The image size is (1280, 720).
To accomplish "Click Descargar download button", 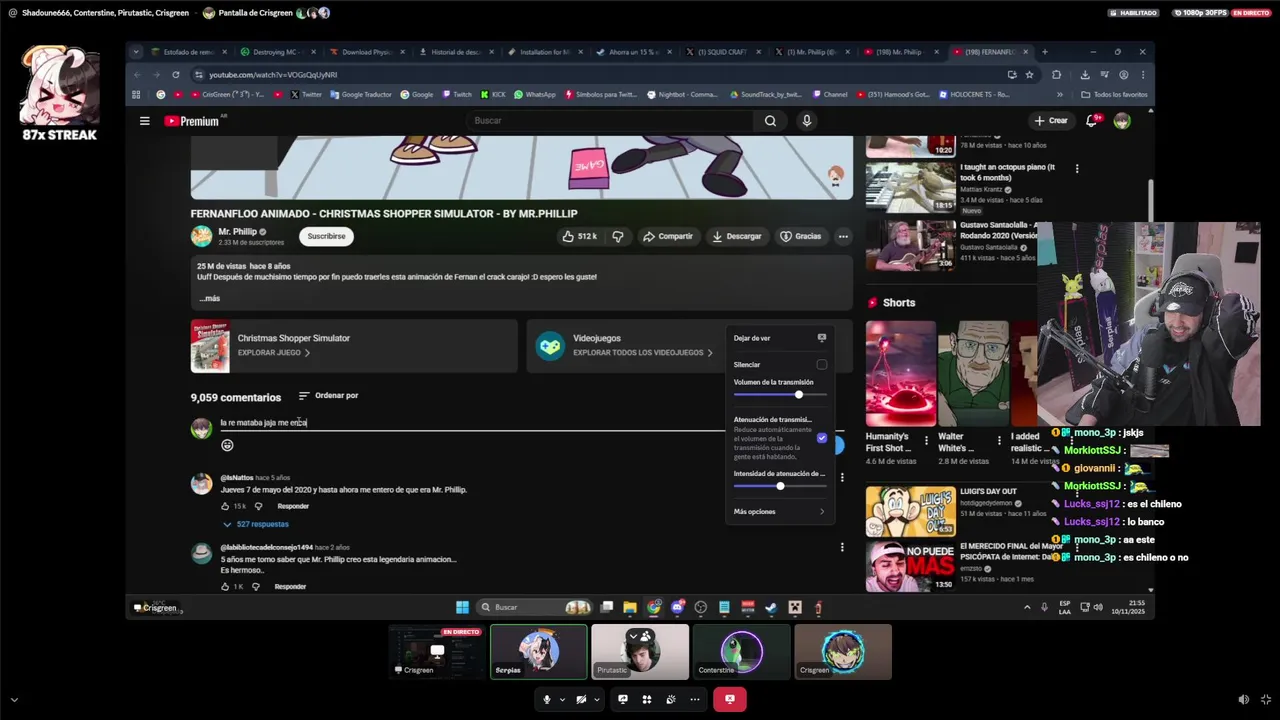I will click(x=737, y=237).
